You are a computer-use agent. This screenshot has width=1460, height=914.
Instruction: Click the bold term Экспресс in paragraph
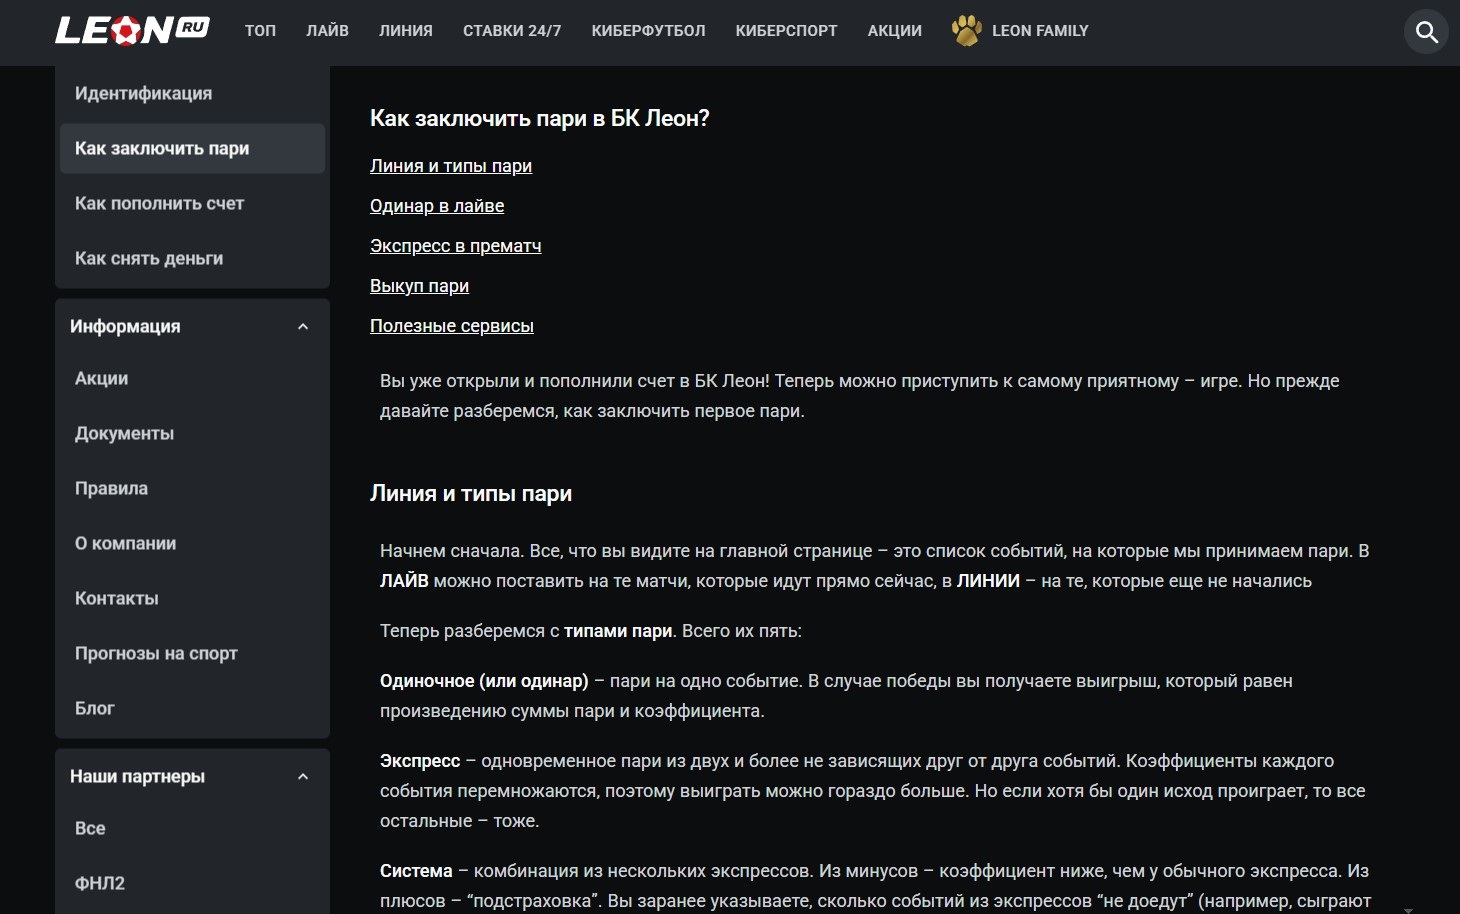pos(420,761)
